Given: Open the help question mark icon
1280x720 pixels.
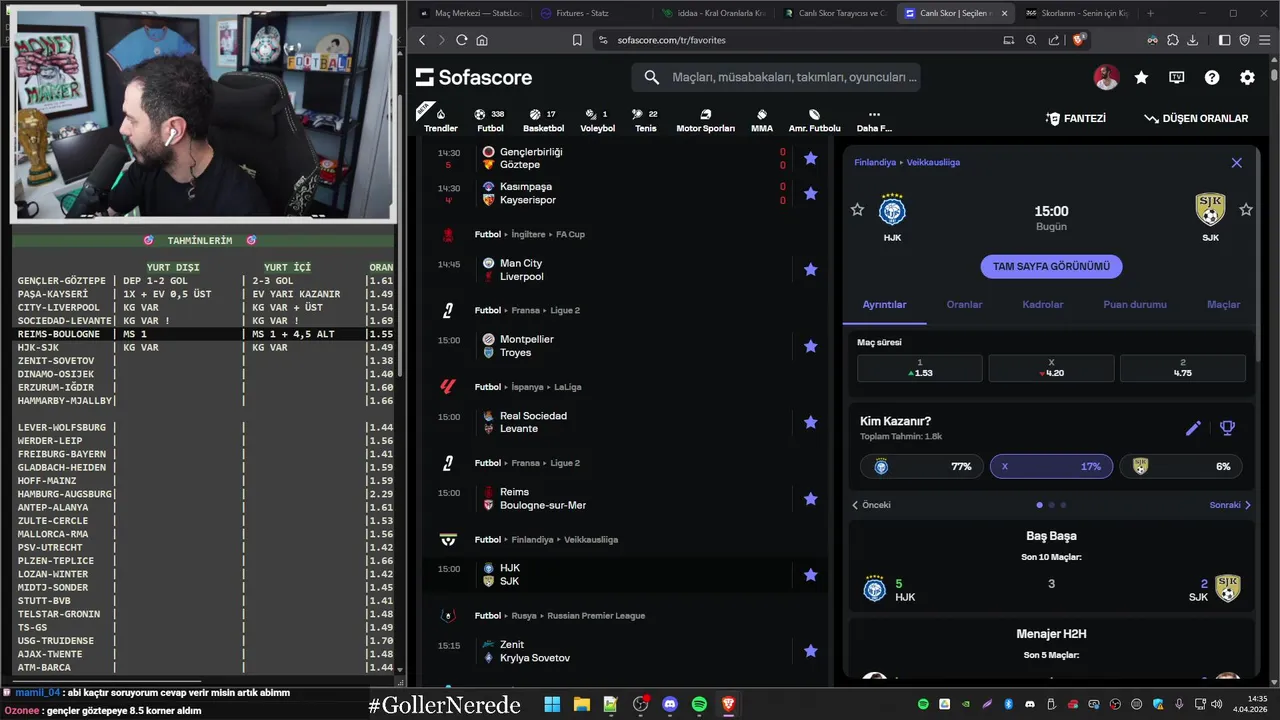Looking at the screenshot, I should [x=1212, y=77].
